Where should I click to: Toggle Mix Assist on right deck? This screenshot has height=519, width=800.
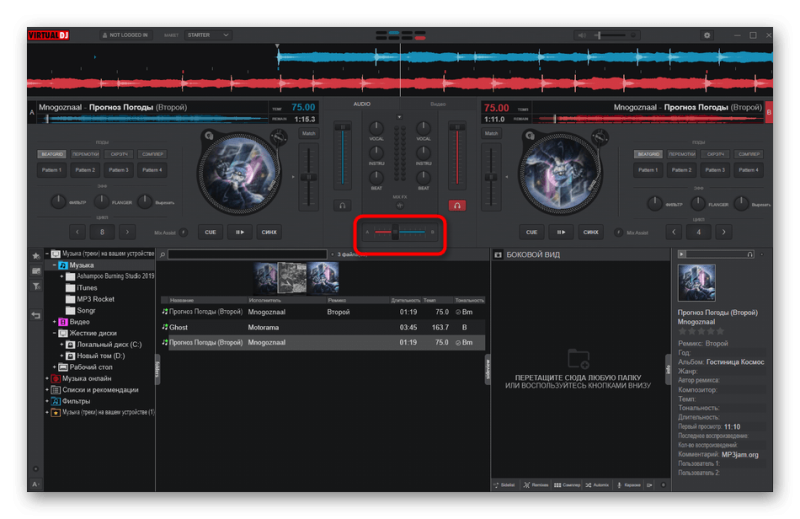[x=618, y=233]
